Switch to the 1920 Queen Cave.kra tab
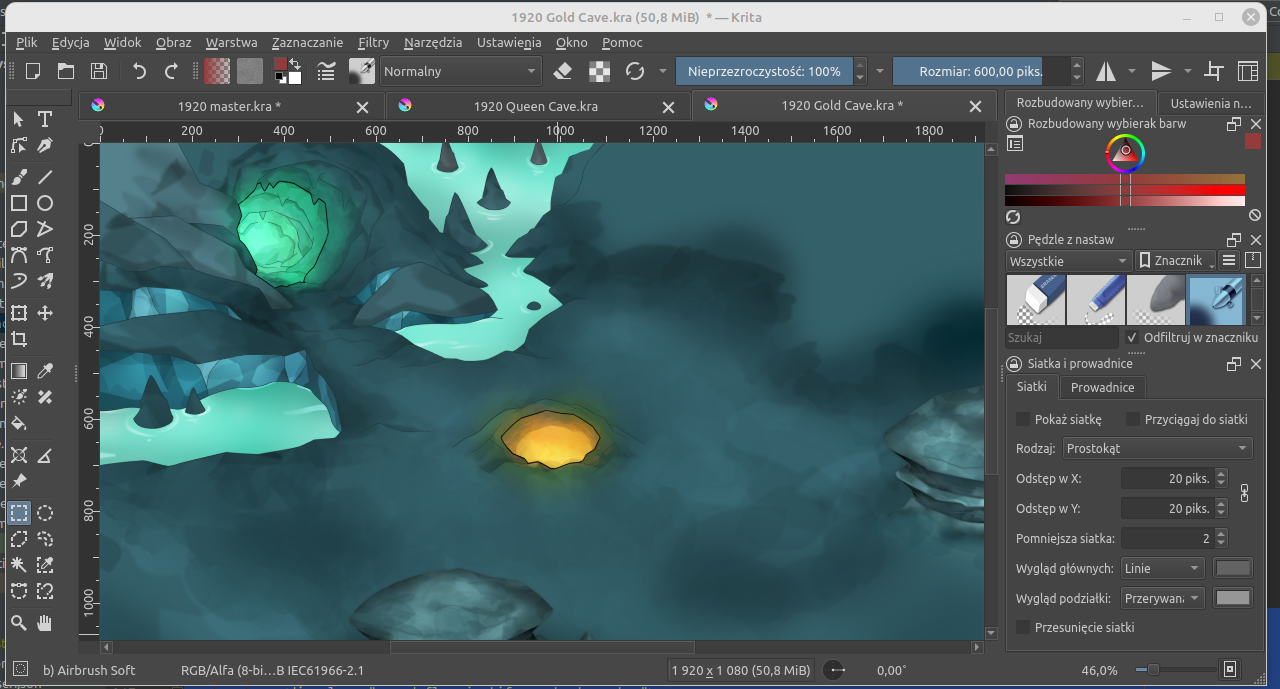Image resolution: width=1280 pixels, height=689 pixels. tap(535, 106)
